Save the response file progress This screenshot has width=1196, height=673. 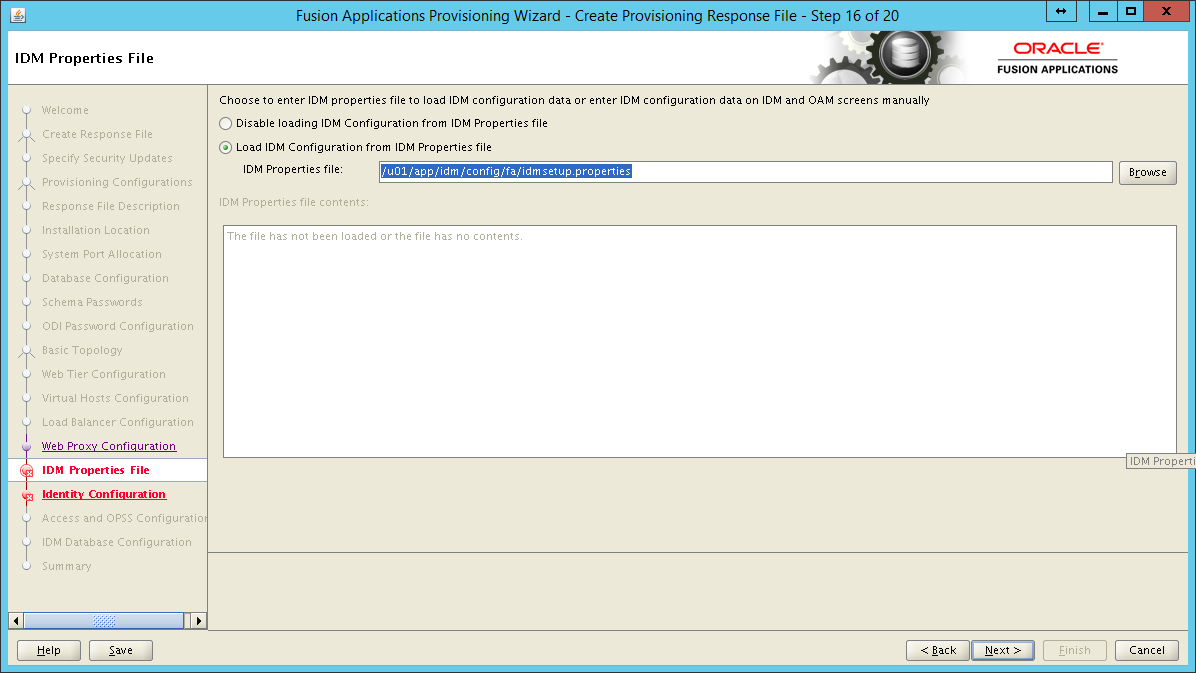click(x=121, y=650)
